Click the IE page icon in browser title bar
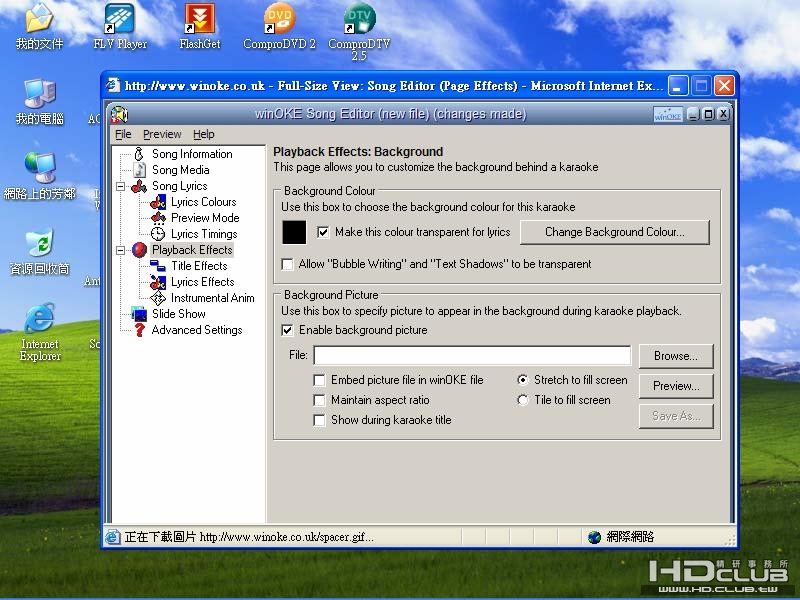 click(x=113, y=85)
